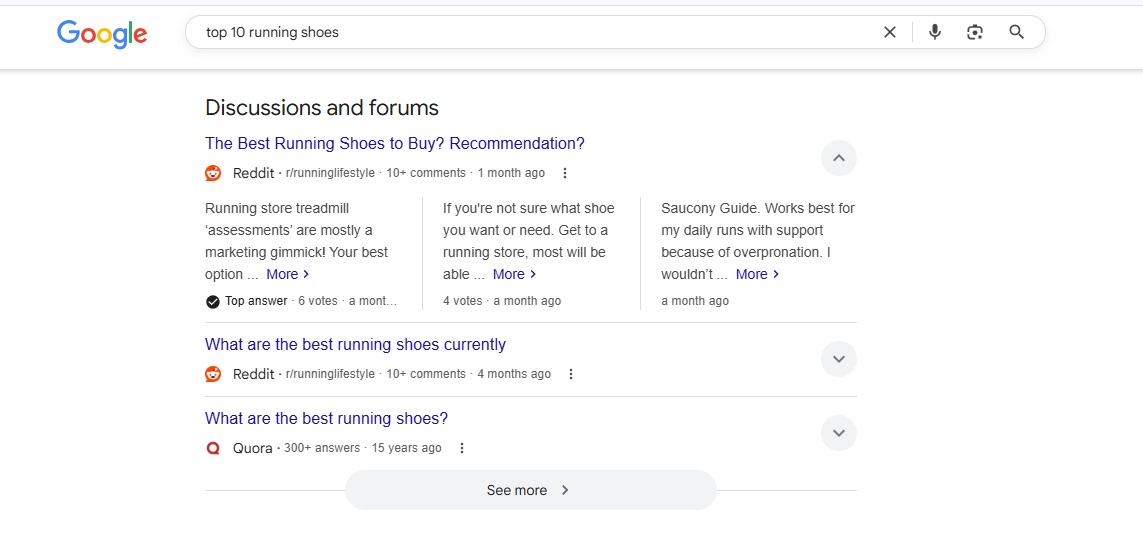1143x547 pixels.
Task: Click the Quora site icon
Action: click(213, 448)
